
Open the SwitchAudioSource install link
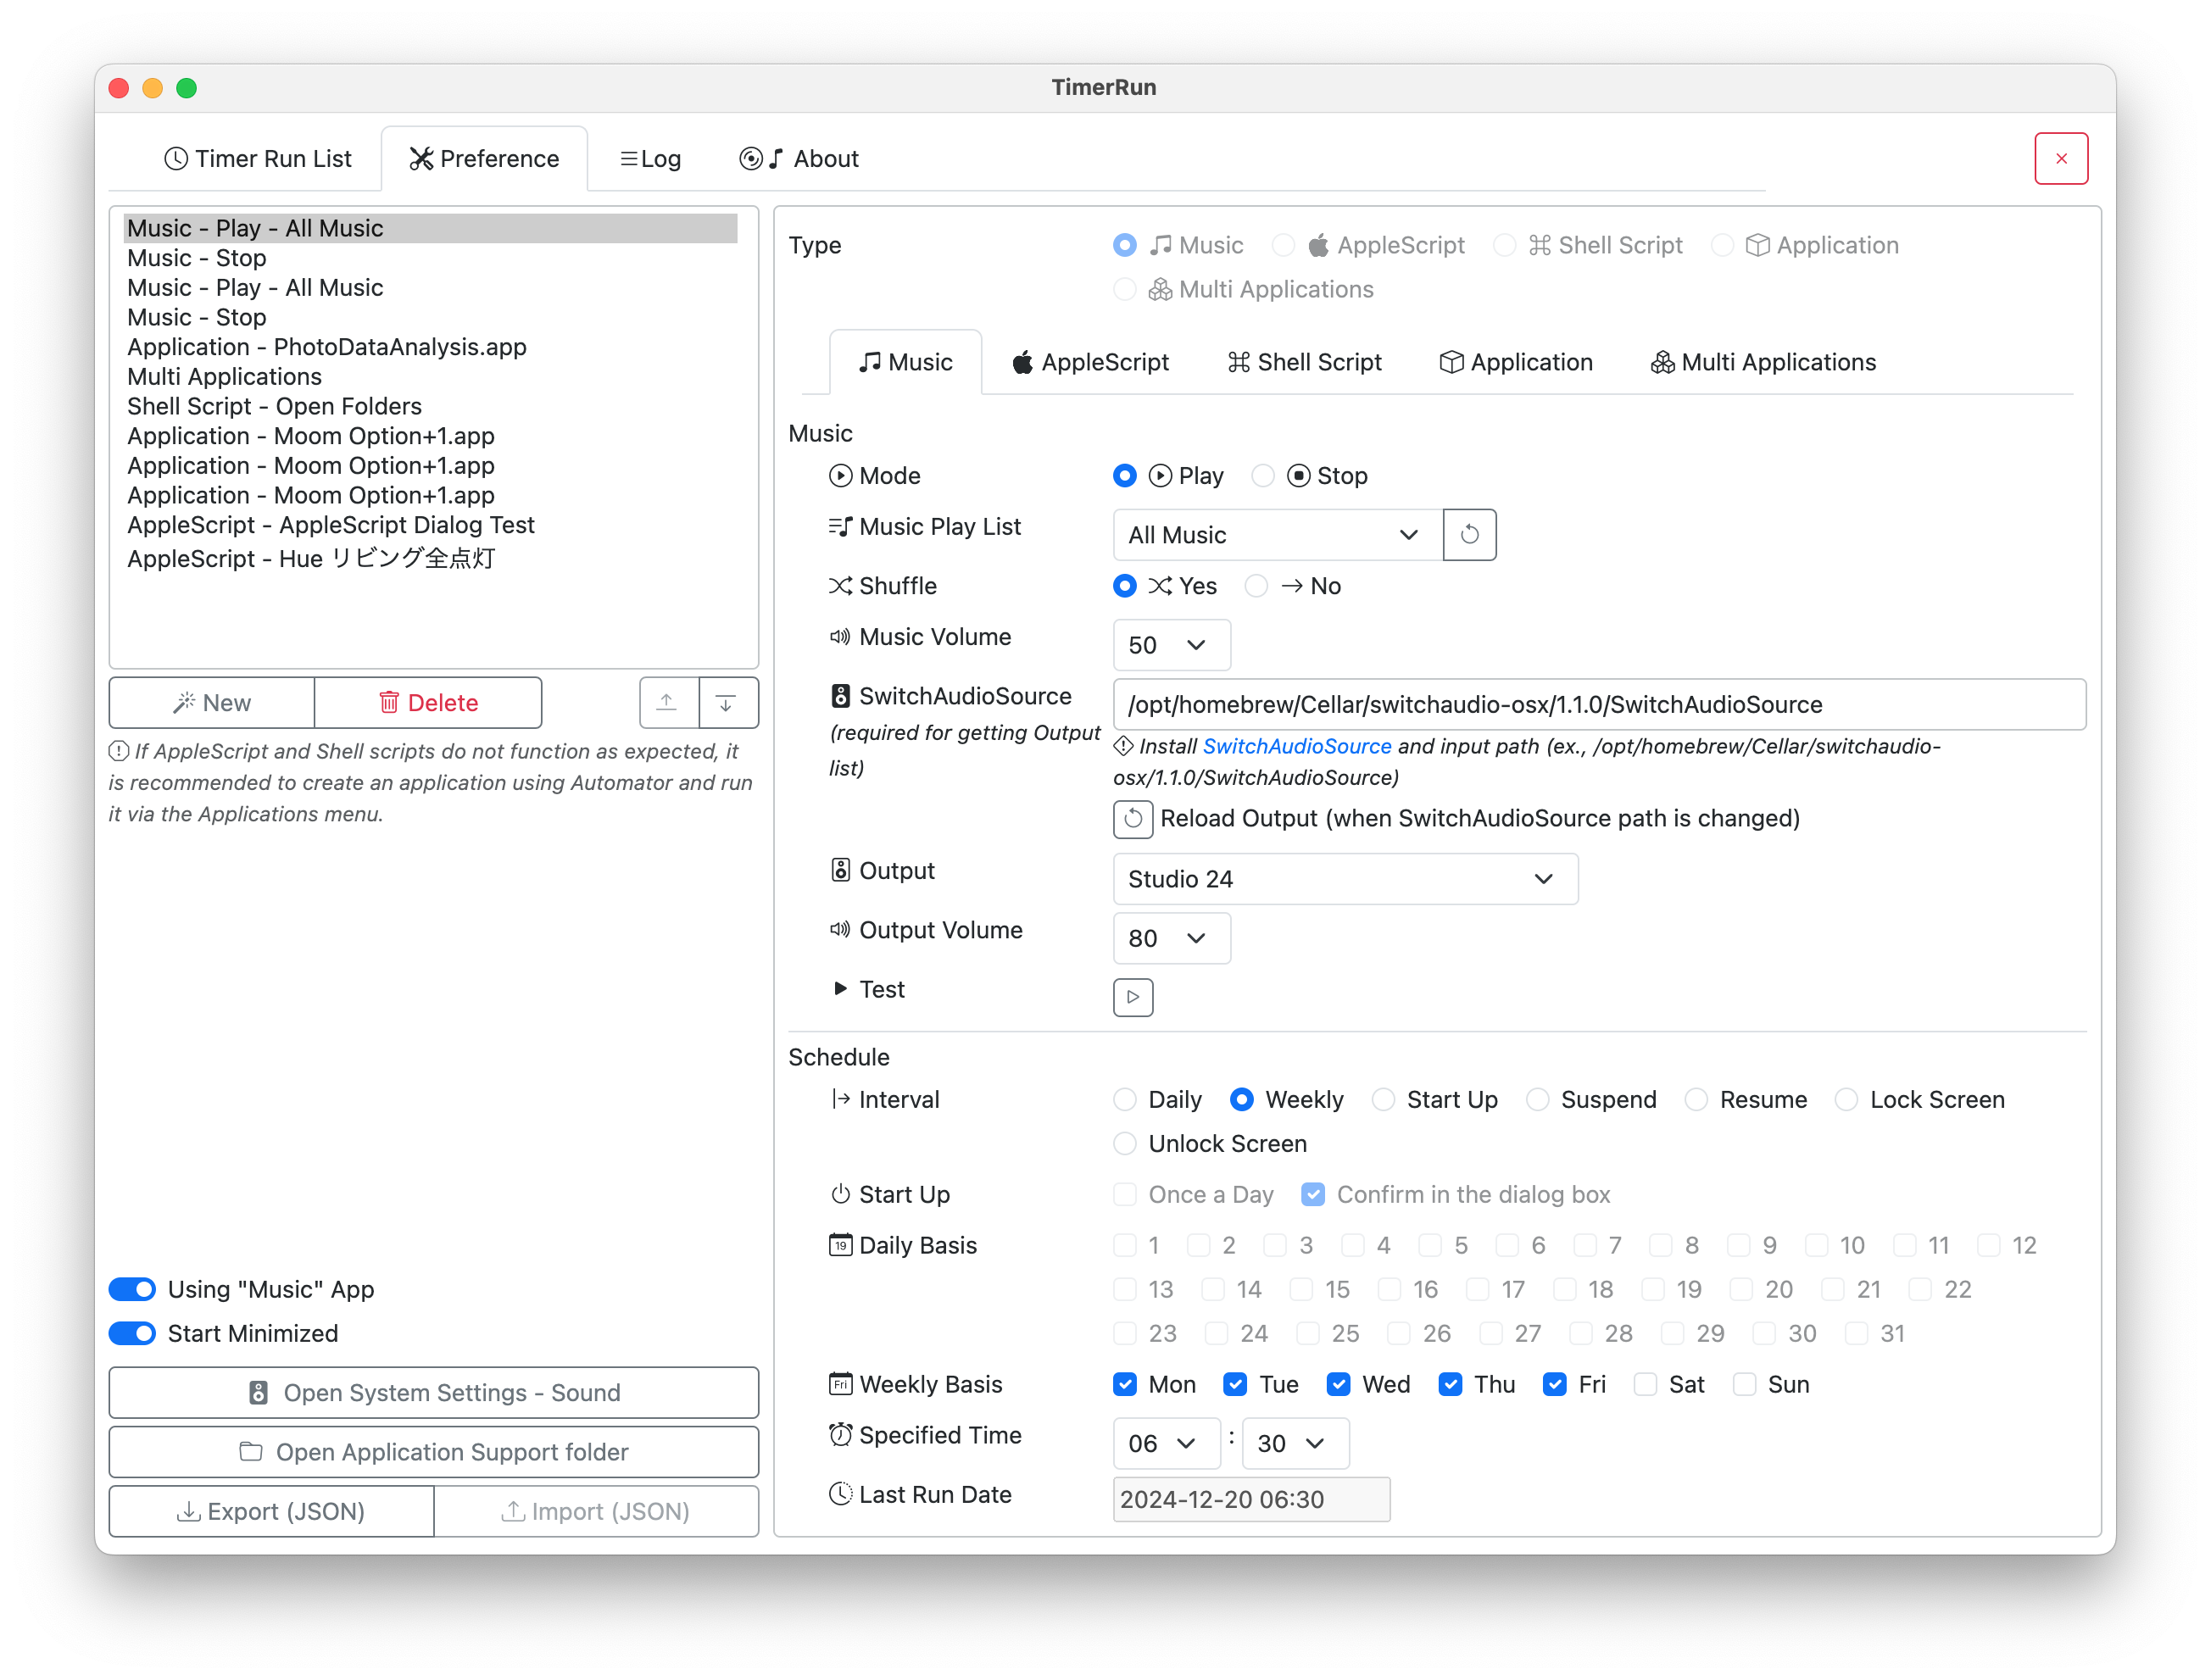[x=1296, y=746]
